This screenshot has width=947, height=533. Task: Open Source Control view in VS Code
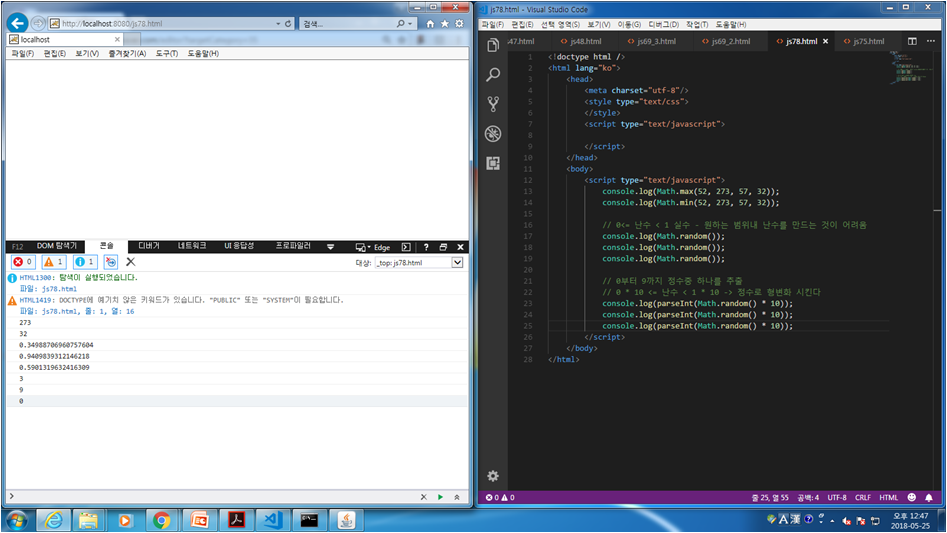(x=493, y=104)
